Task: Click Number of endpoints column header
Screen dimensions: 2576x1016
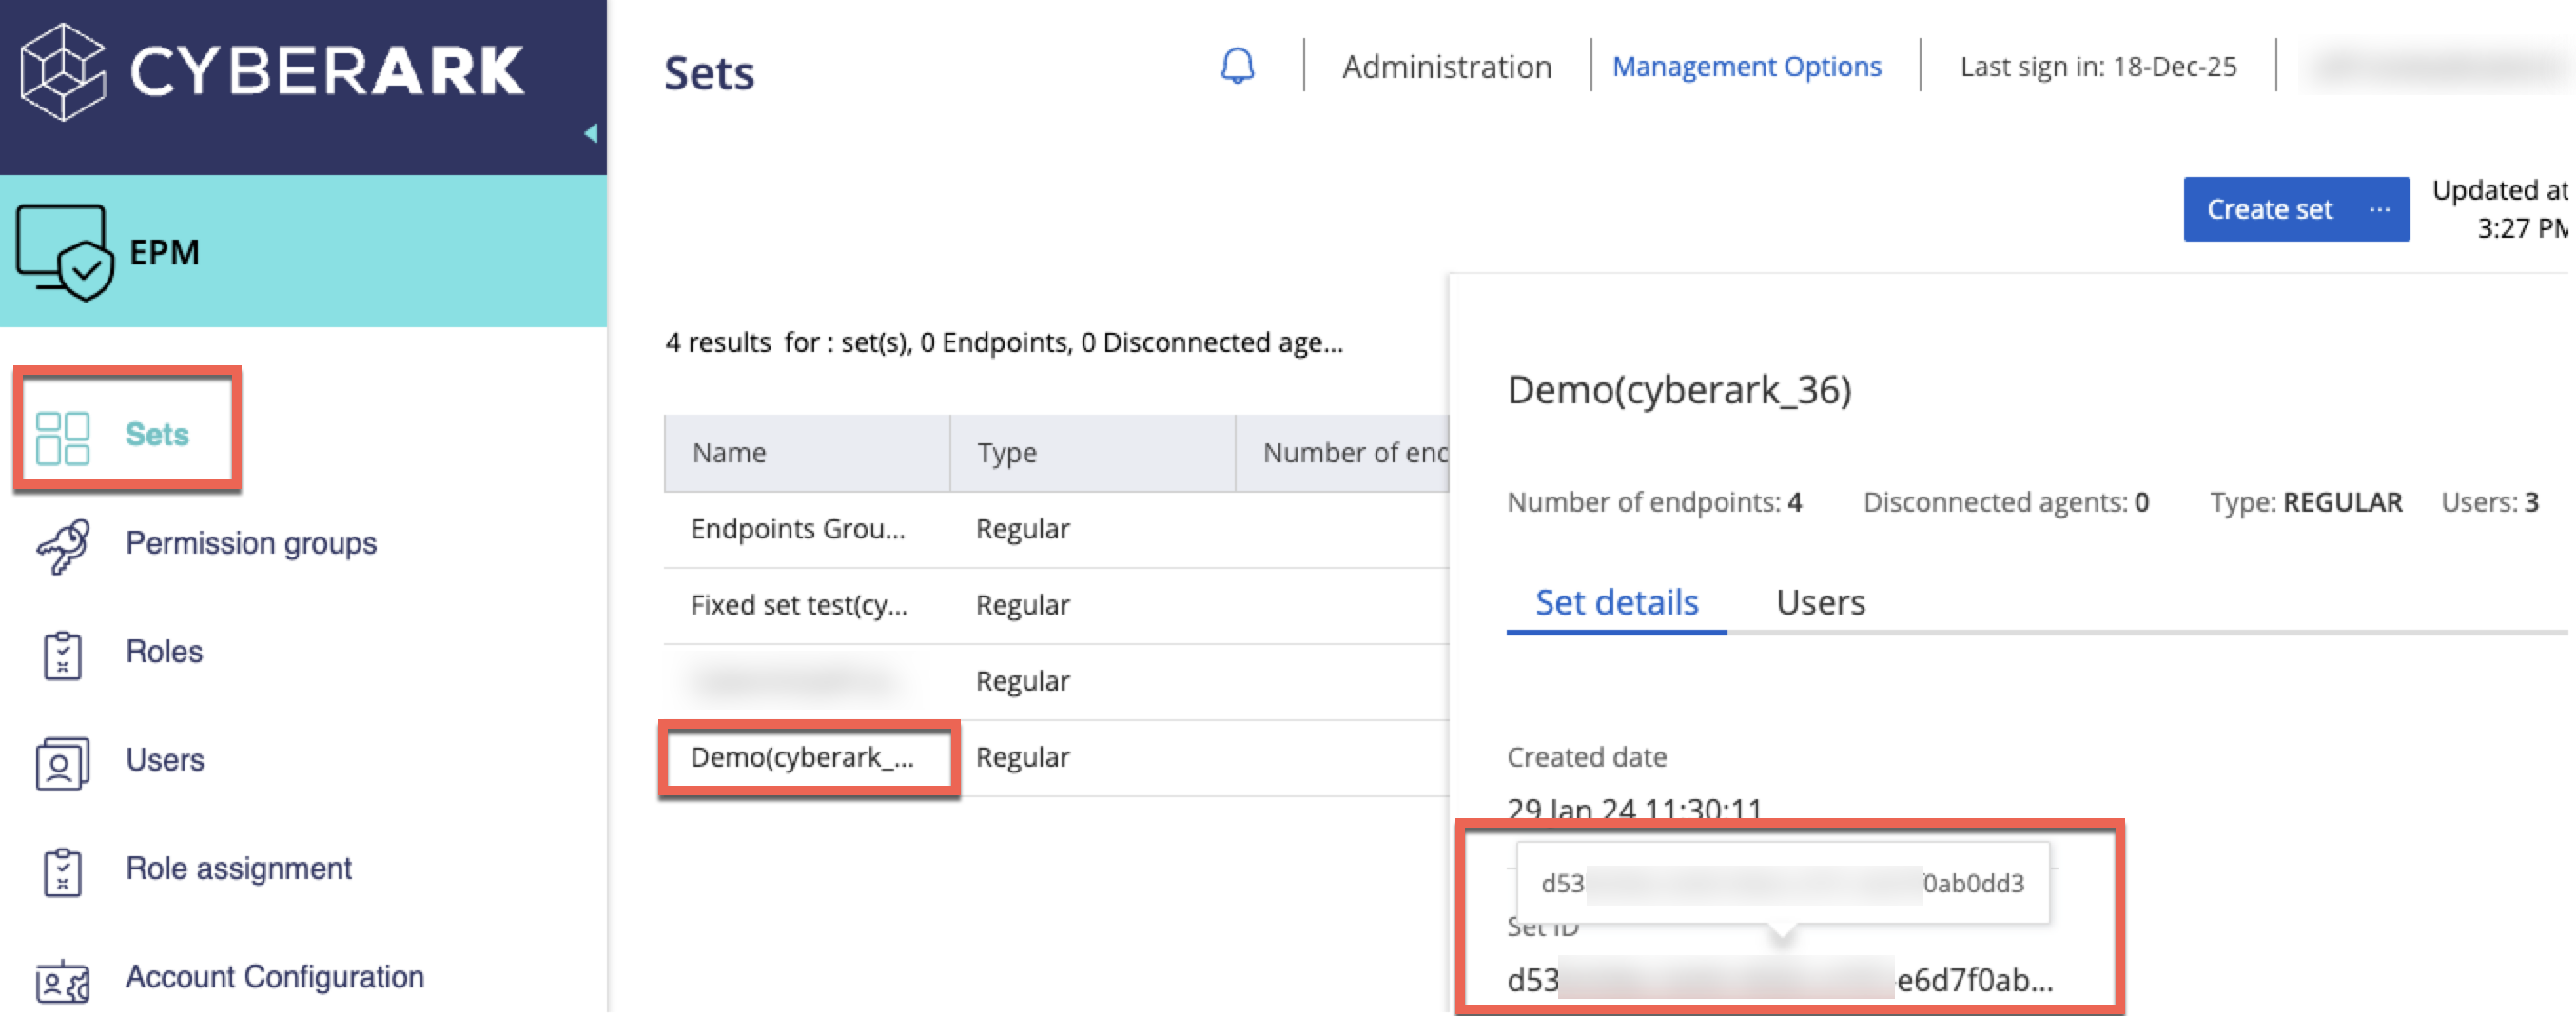Action: pos(1342,453)
